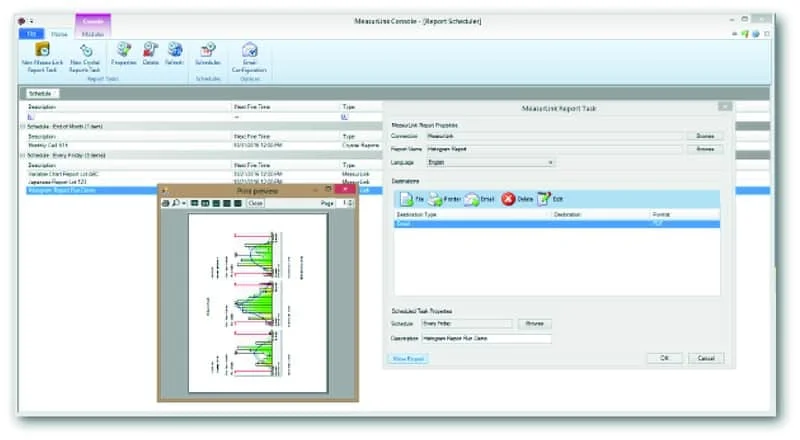Click the Connection field
800x440 pixels.
pos(554,136)
